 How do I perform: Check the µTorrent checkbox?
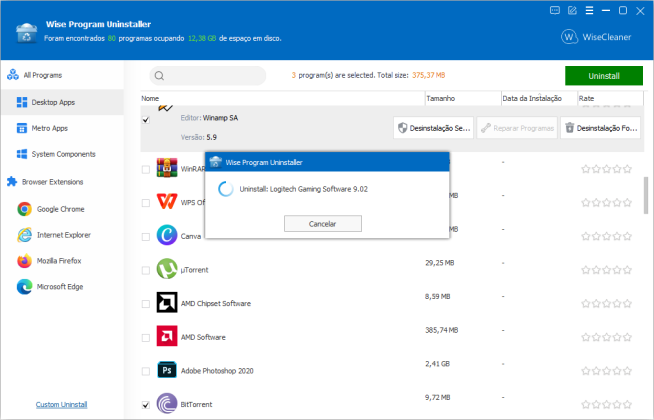pyautogui.click(x=146, y=270)
